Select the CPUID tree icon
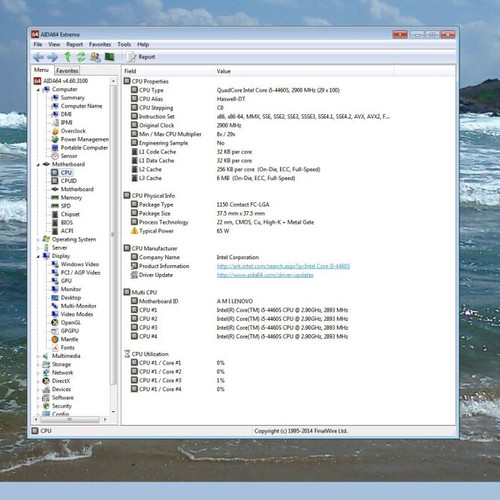Viewport: 500px width, 500px height. click(x=55, y=181)
